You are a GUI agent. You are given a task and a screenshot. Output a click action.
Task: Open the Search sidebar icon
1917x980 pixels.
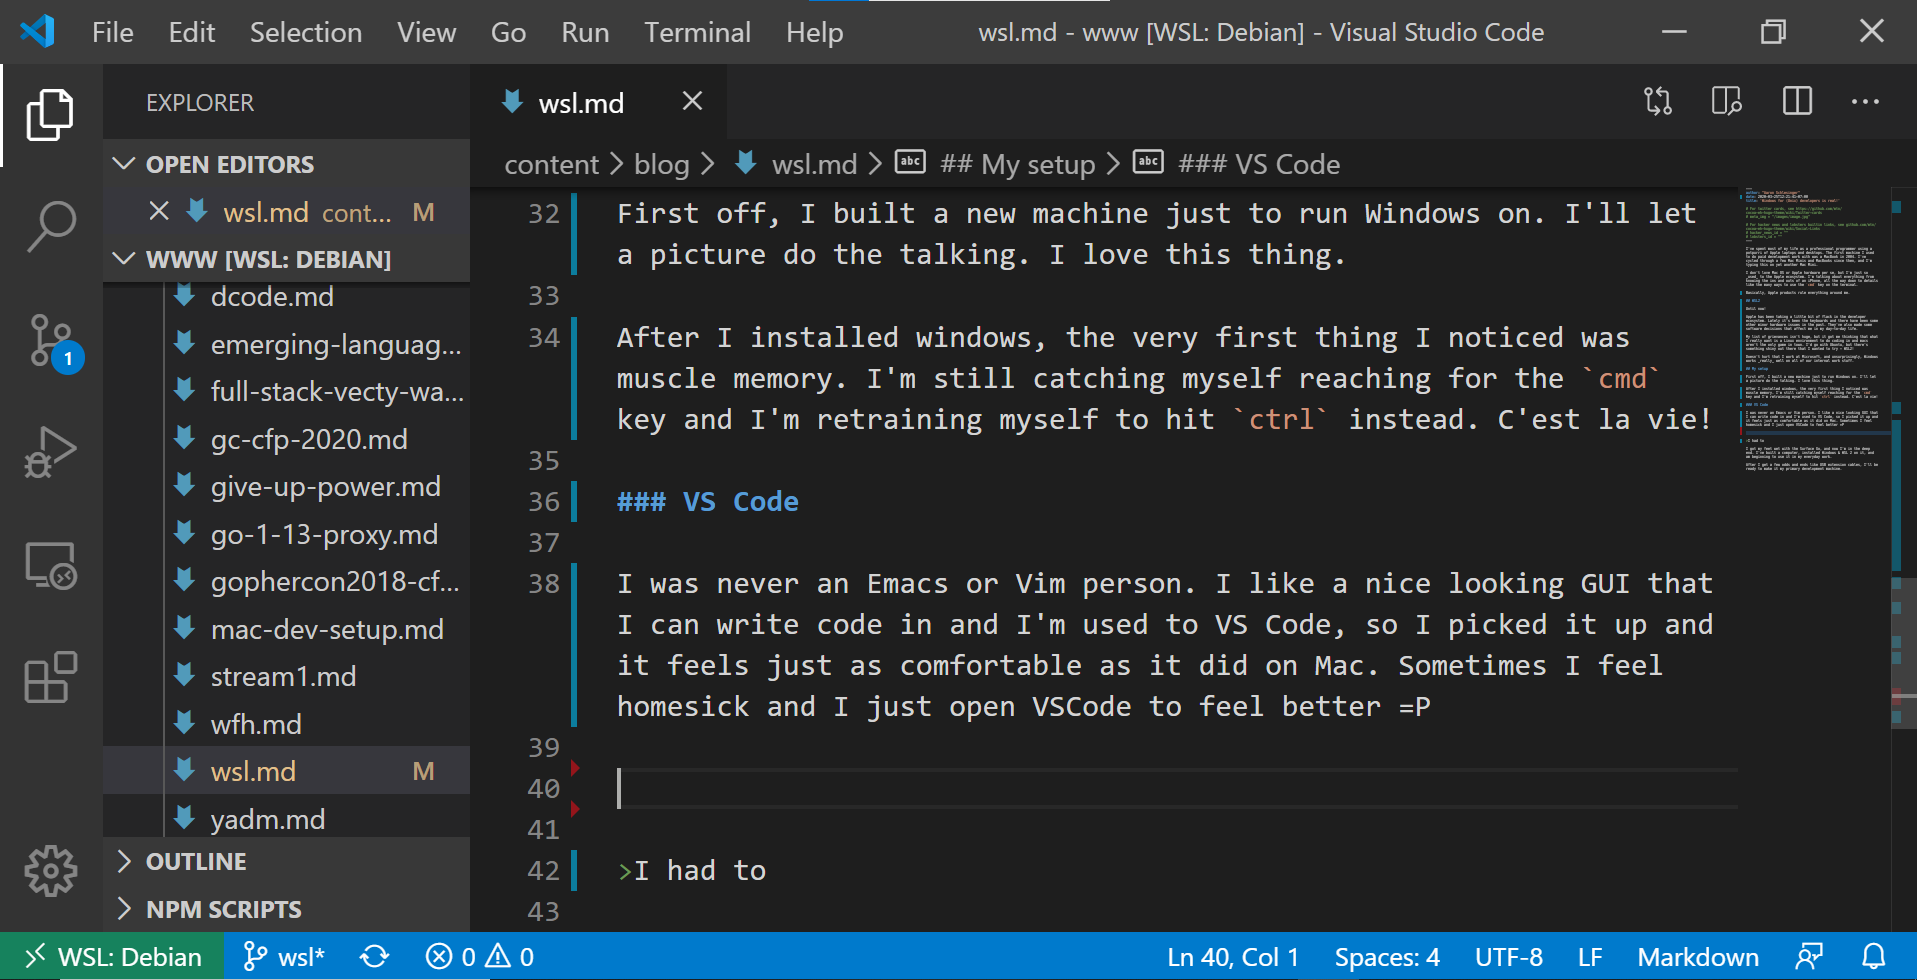[x=49, y=227]
